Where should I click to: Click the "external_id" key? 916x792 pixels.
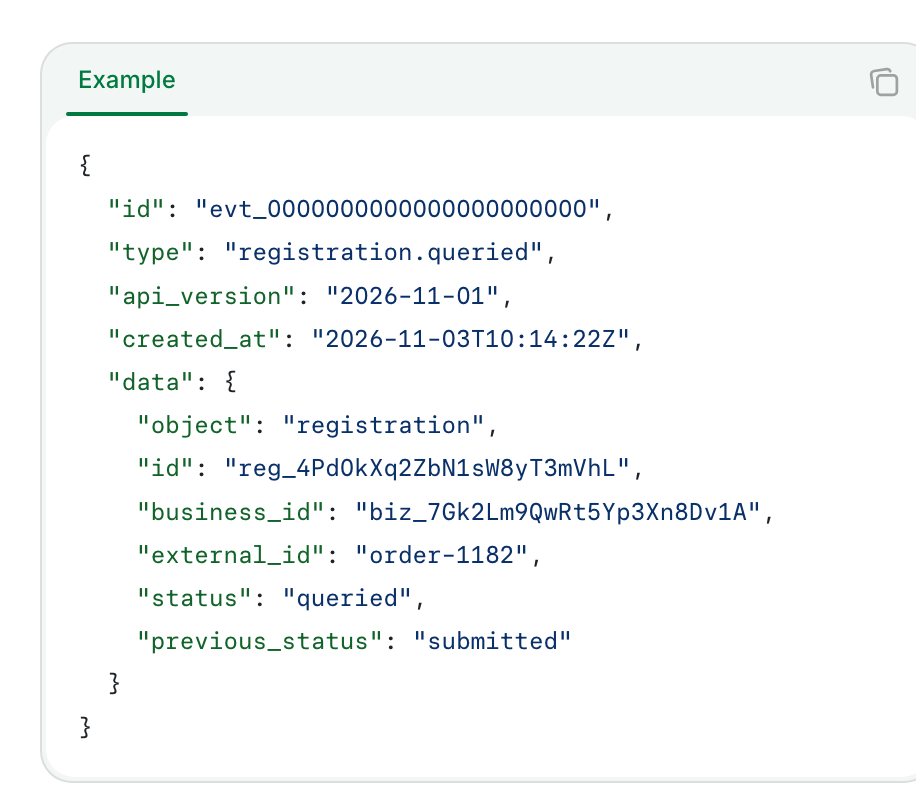point(231,555)
